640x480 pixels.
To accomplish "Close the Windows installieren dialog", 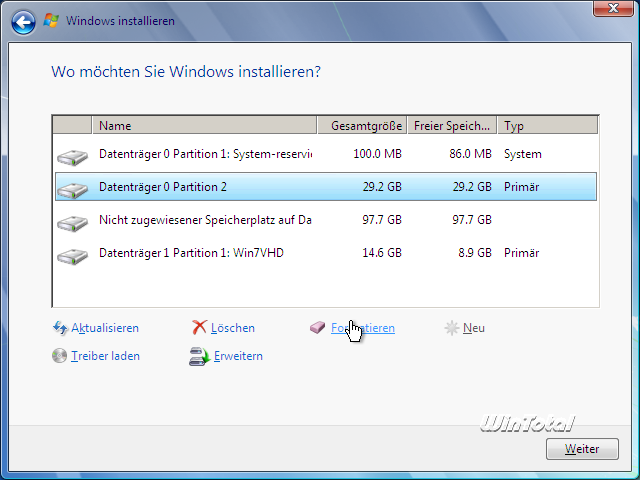I will (x=613, y=8).
